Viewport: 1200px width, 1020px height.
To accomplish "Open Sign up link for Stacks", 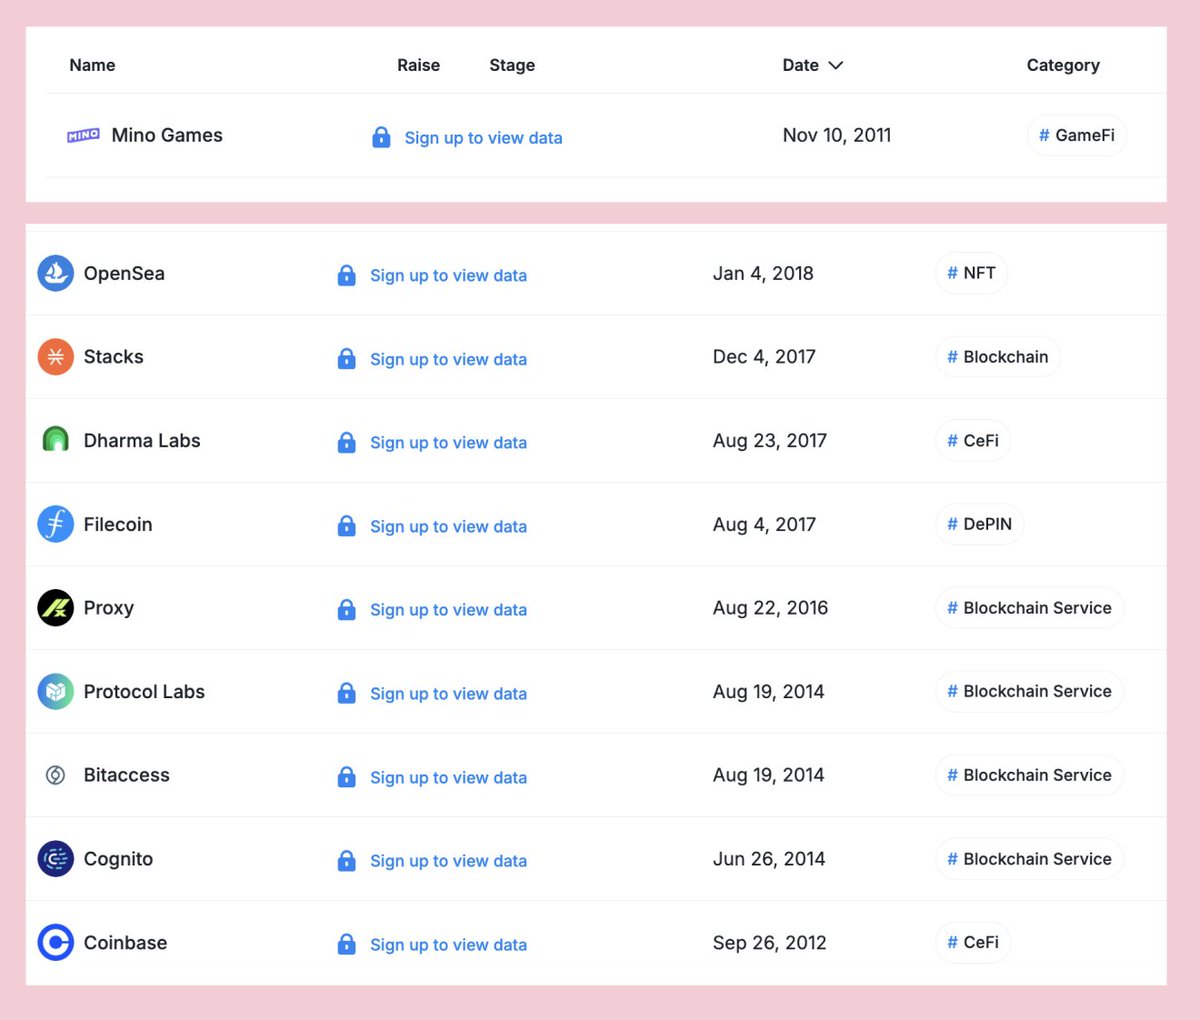I will (x=448, y=360).
